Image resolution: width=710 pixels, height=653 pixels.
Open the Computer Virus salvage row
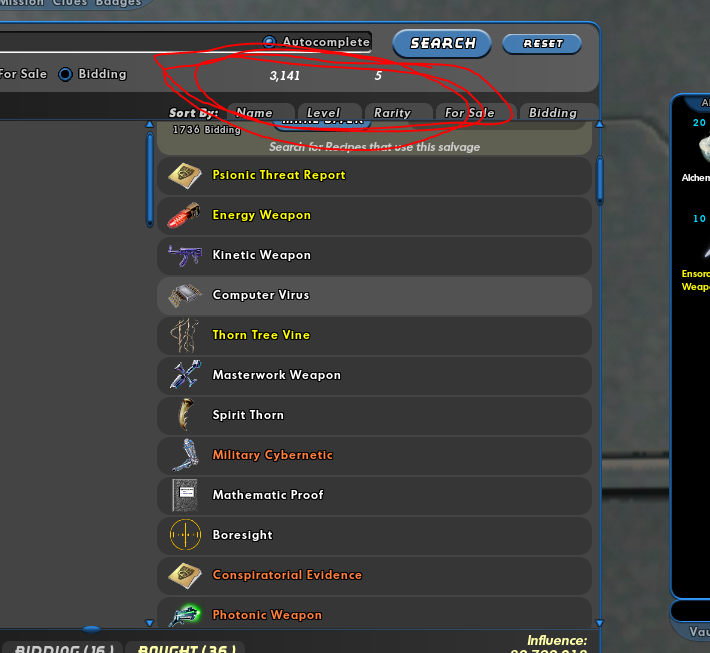point(374,295)
